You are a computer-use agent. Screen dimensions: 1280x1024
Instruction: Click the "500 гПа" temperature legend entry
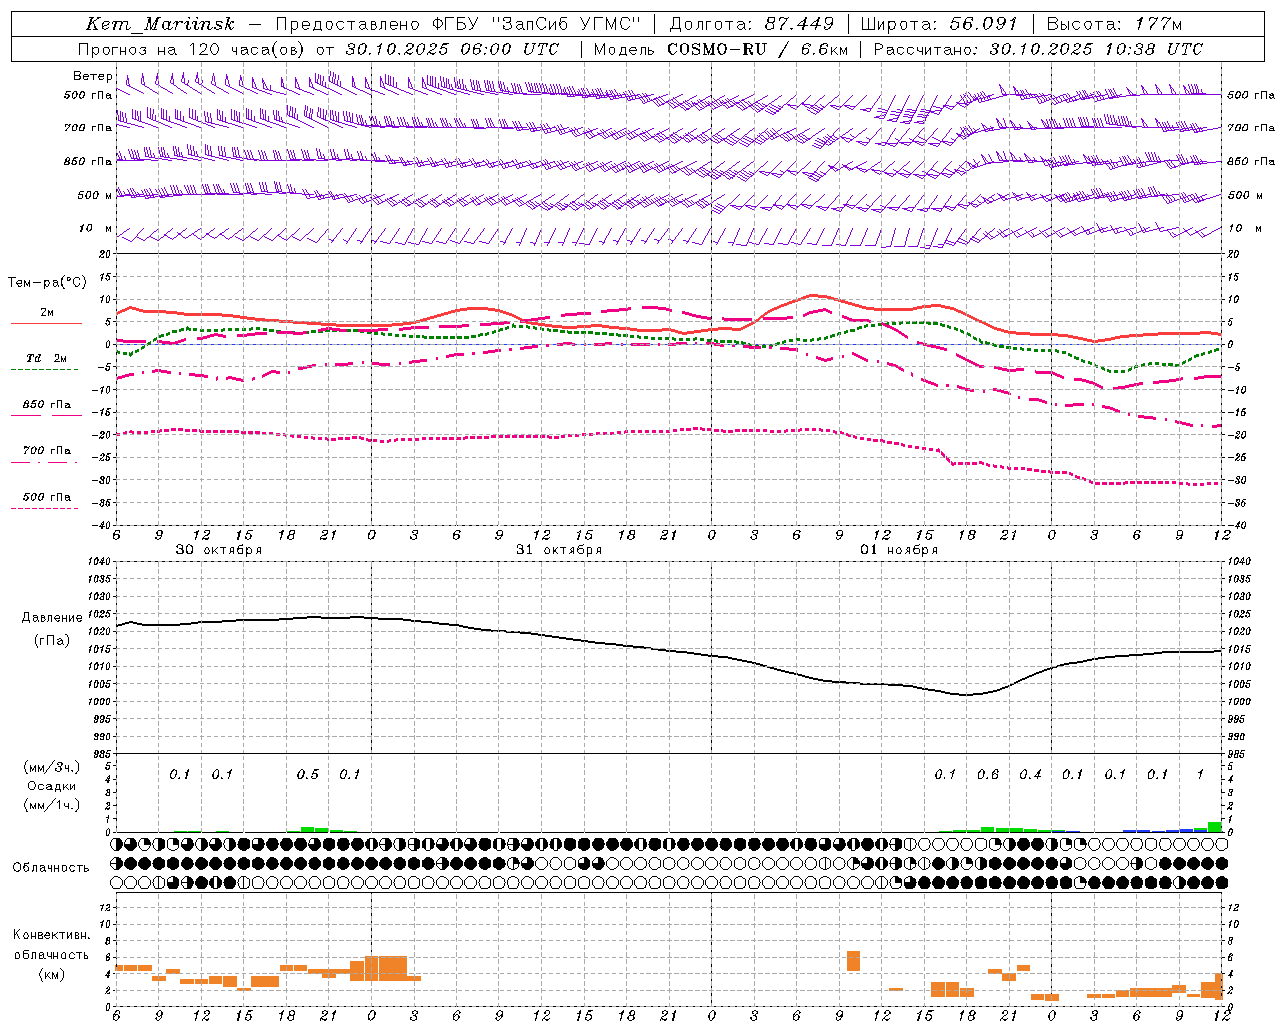point(47,497)
